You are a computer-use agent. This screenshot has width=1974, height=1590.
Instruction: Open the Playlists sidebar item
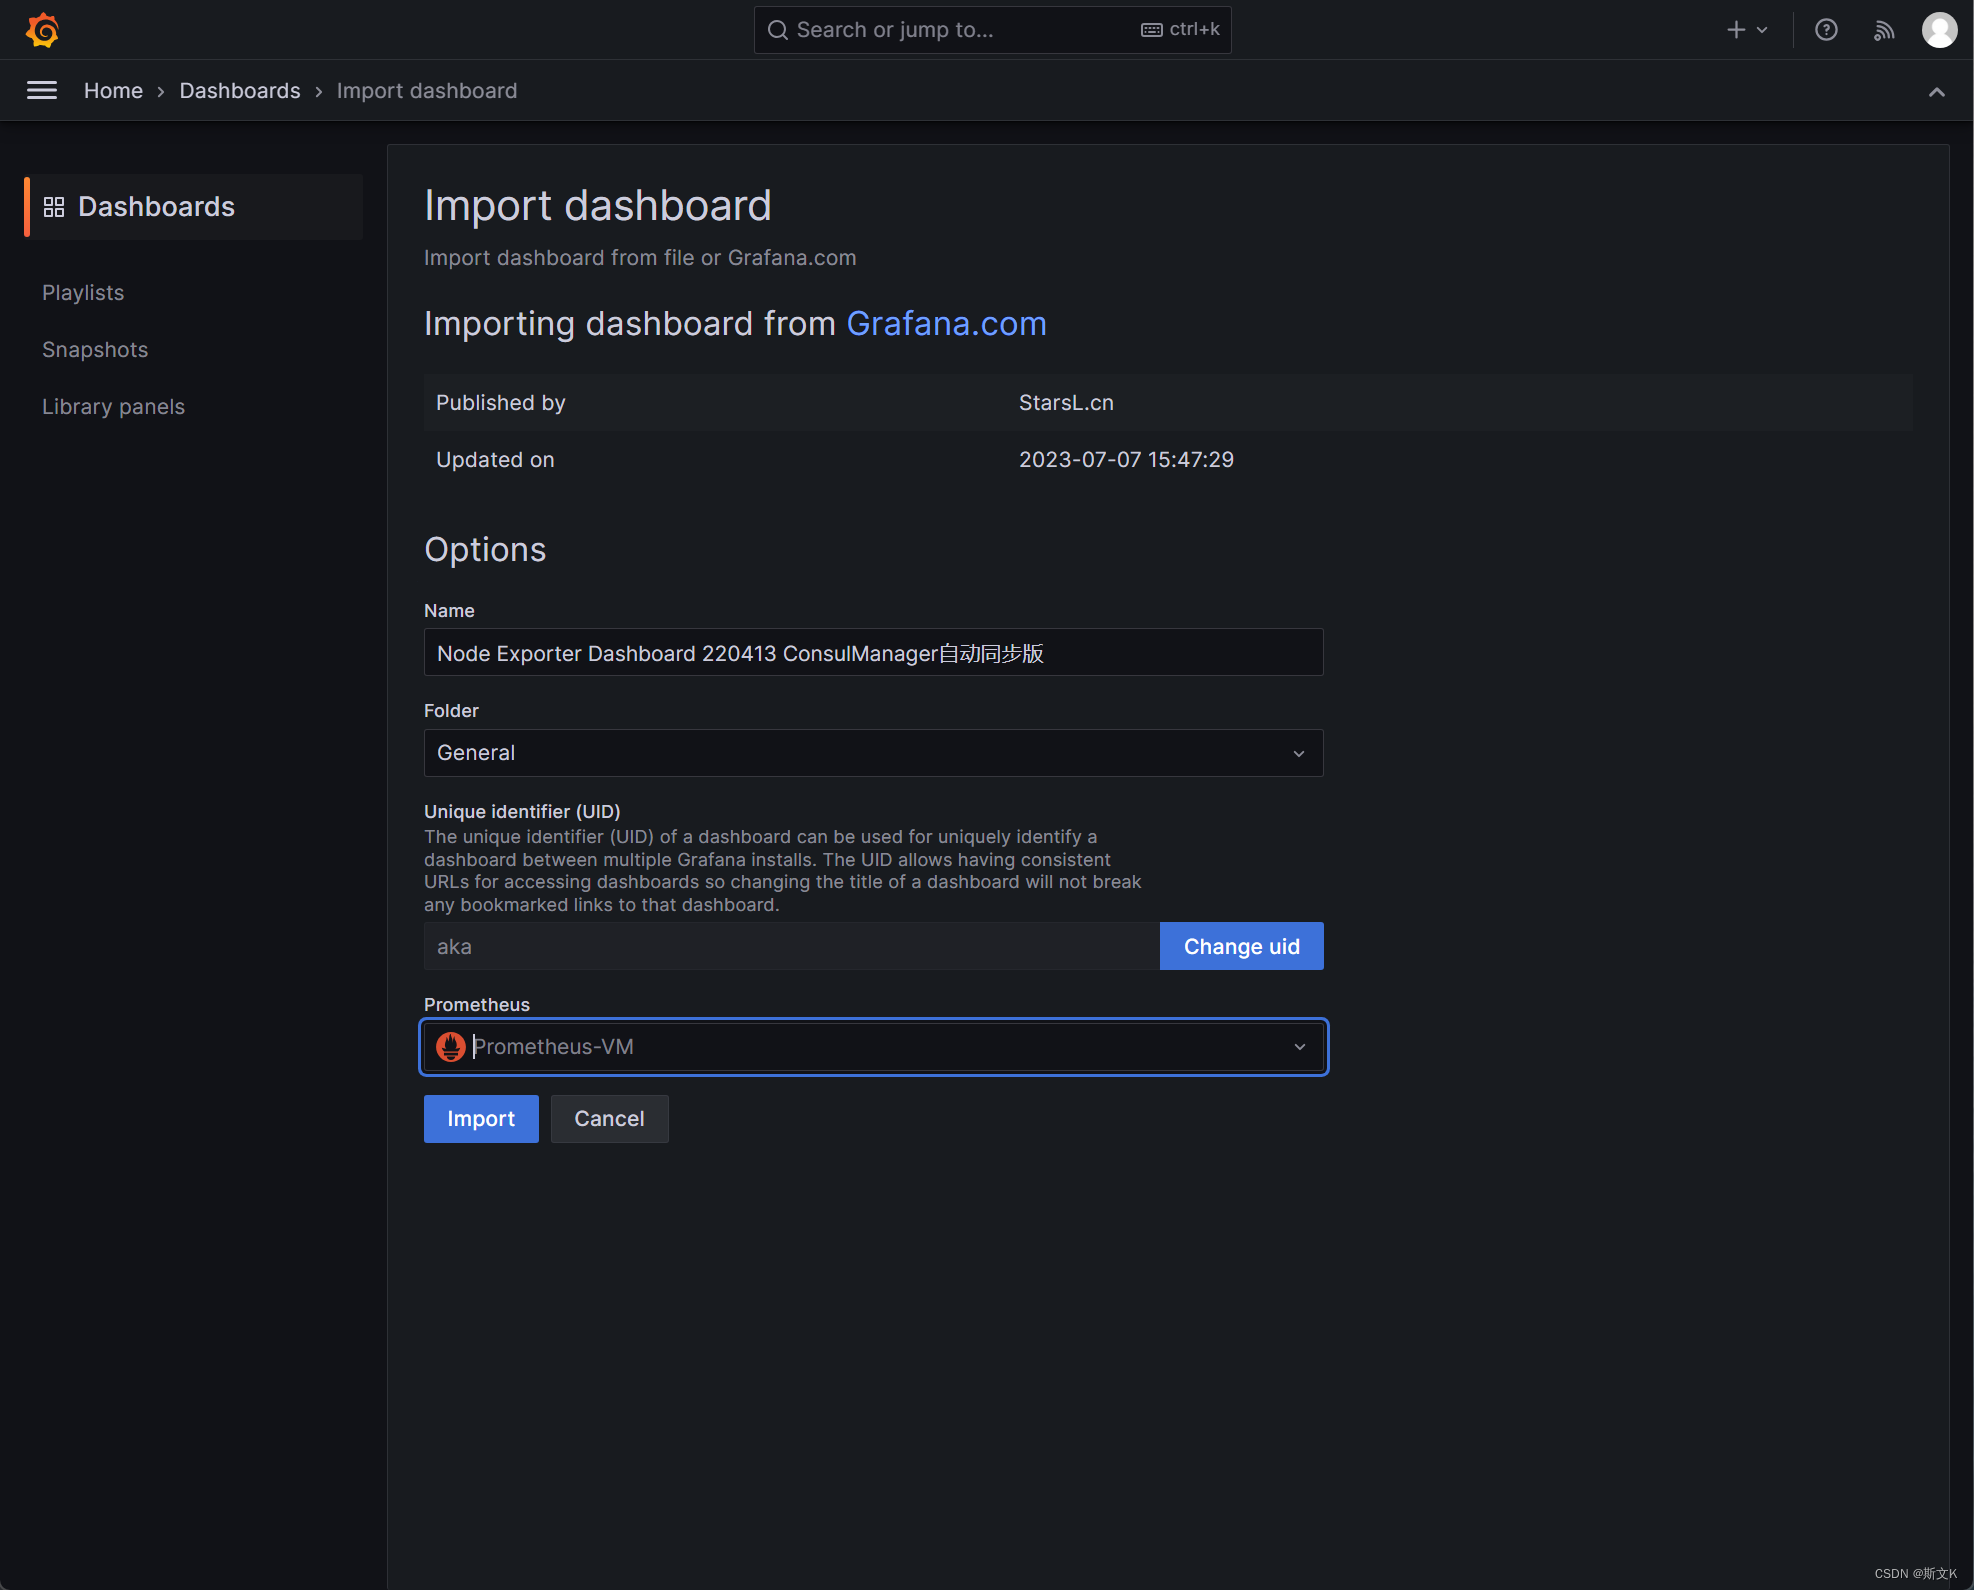pos(83,293)
